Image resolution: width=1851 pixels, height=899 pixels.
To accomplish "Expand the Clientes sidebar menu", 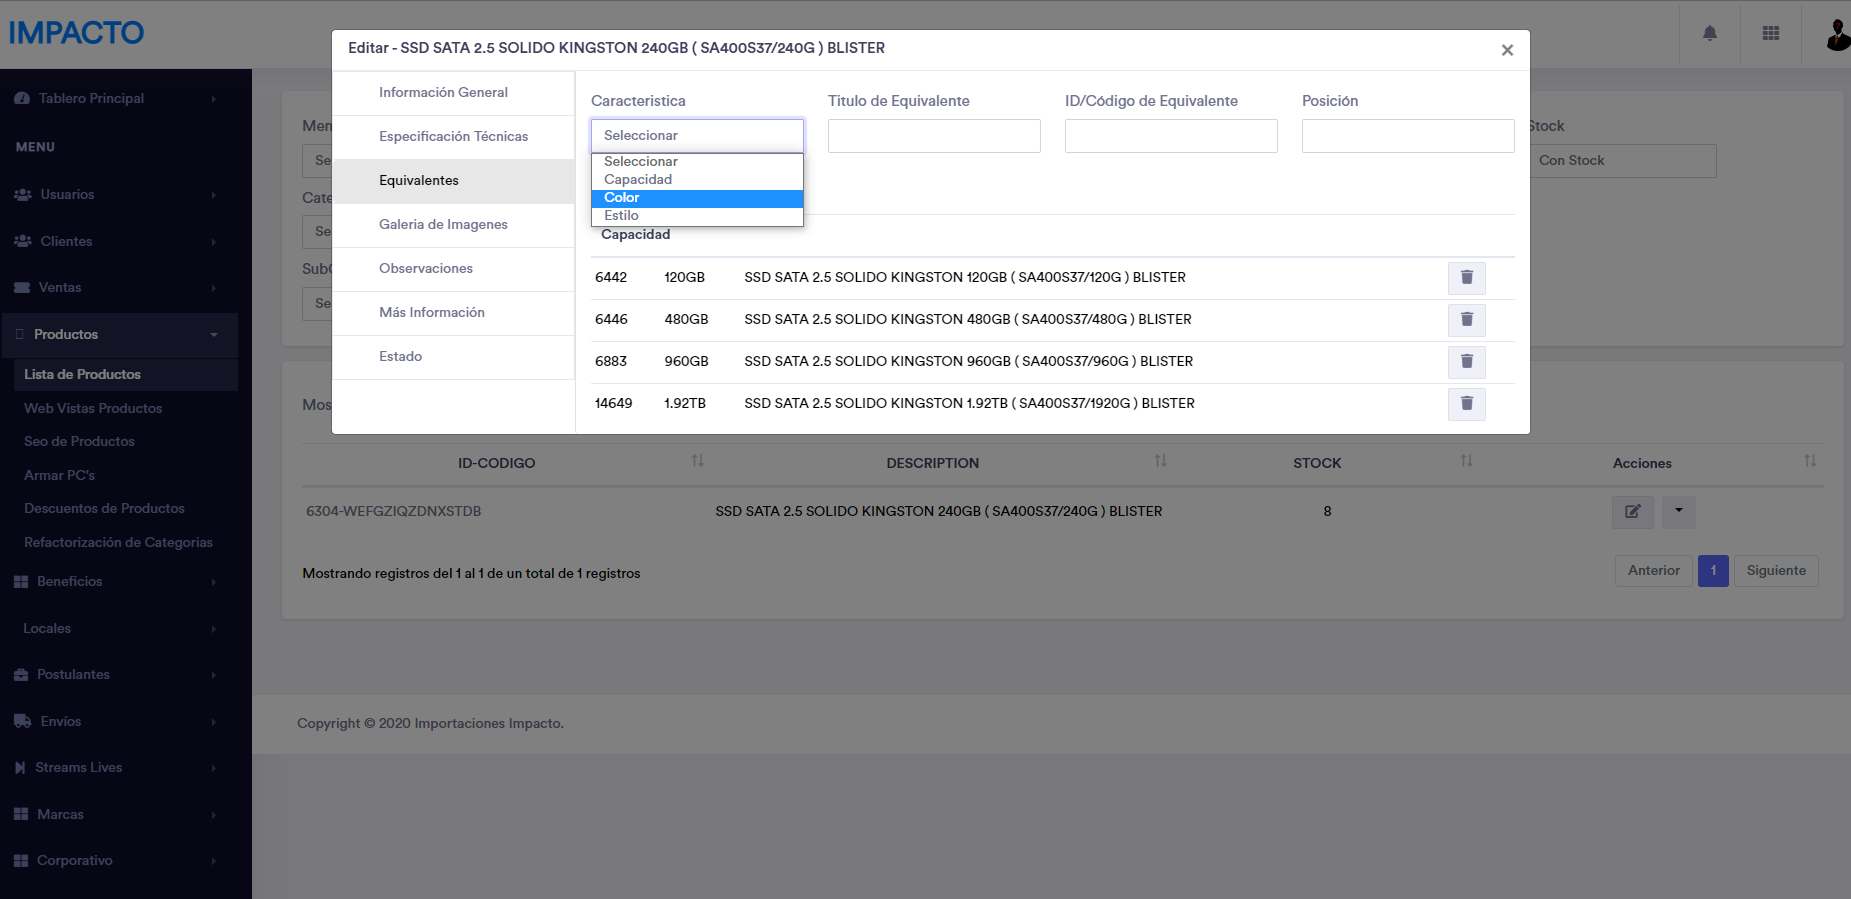I will [x=118, y=242].
